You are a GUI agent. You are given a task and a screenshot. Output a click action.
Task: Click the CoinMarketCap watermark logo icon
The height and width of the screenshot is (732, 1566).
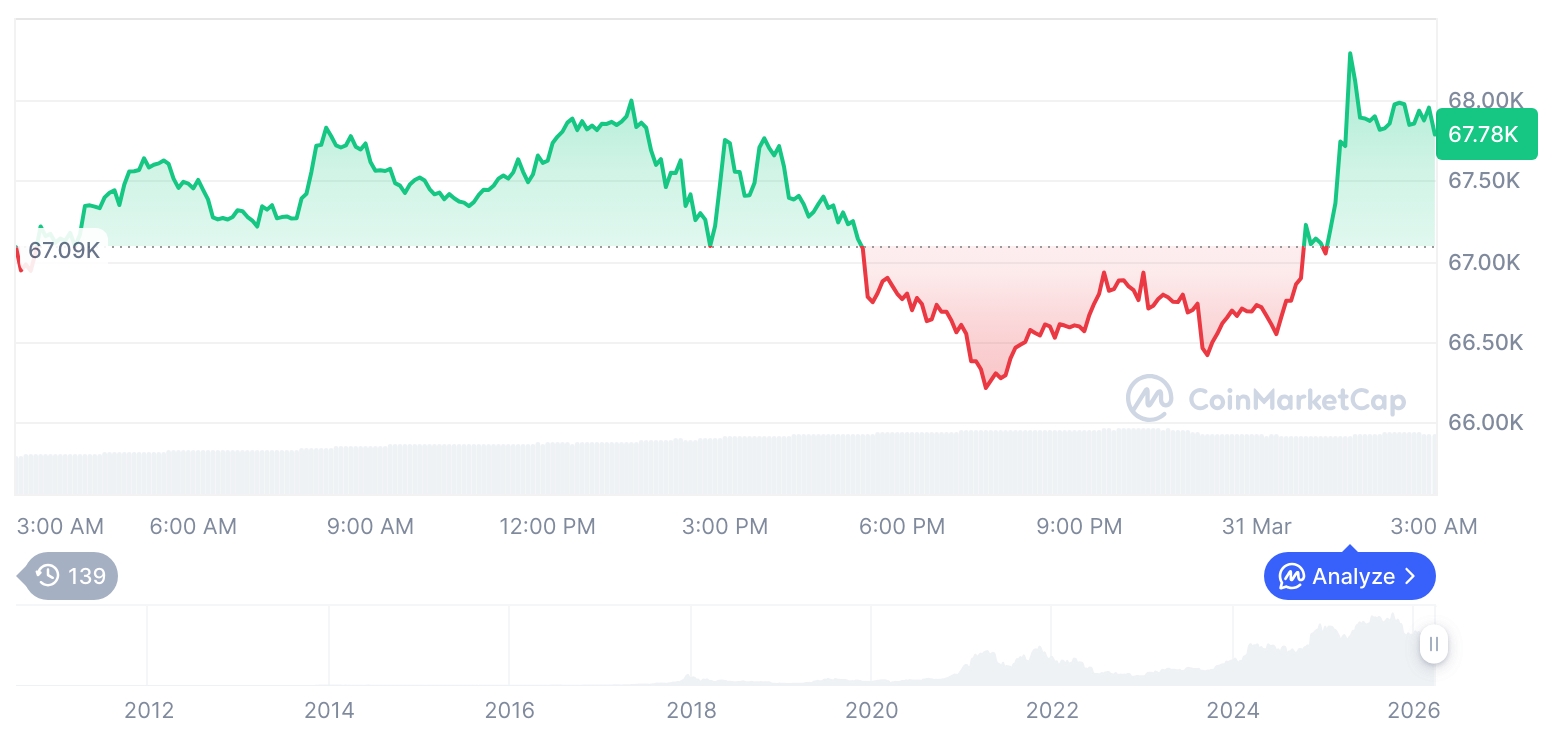1150,399
